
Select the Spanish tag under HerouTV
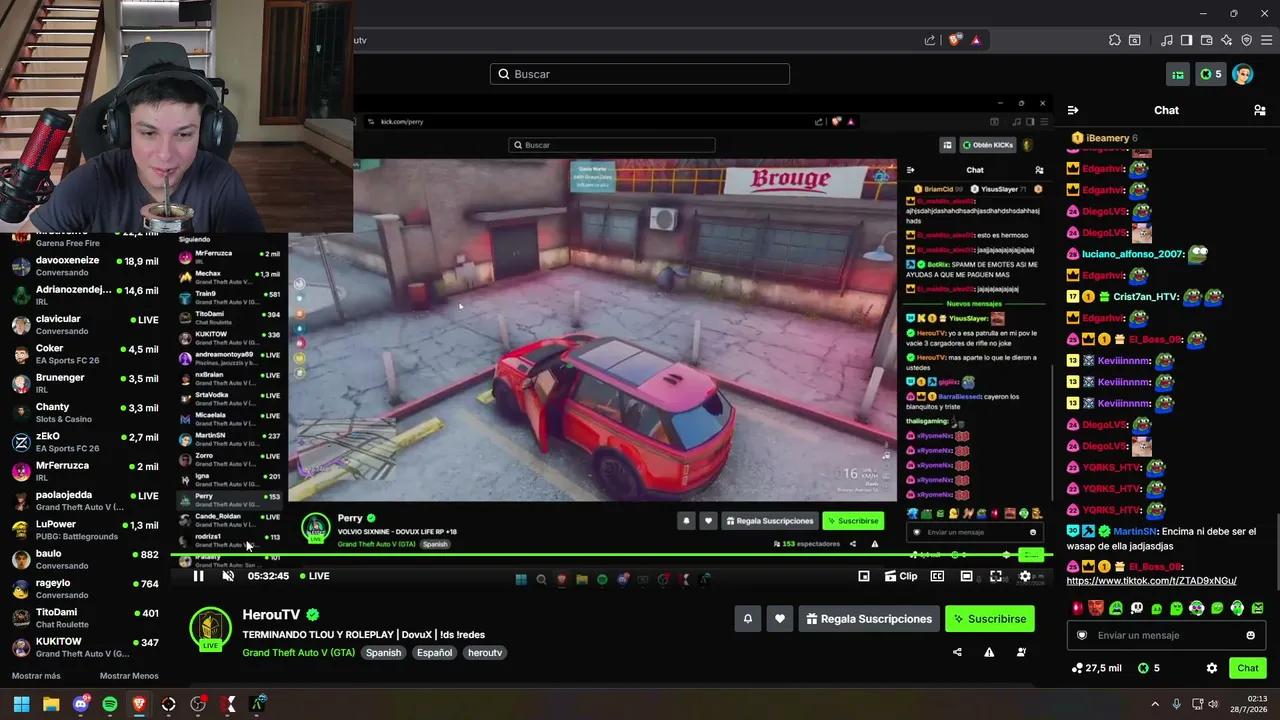(x=383, y=653)
